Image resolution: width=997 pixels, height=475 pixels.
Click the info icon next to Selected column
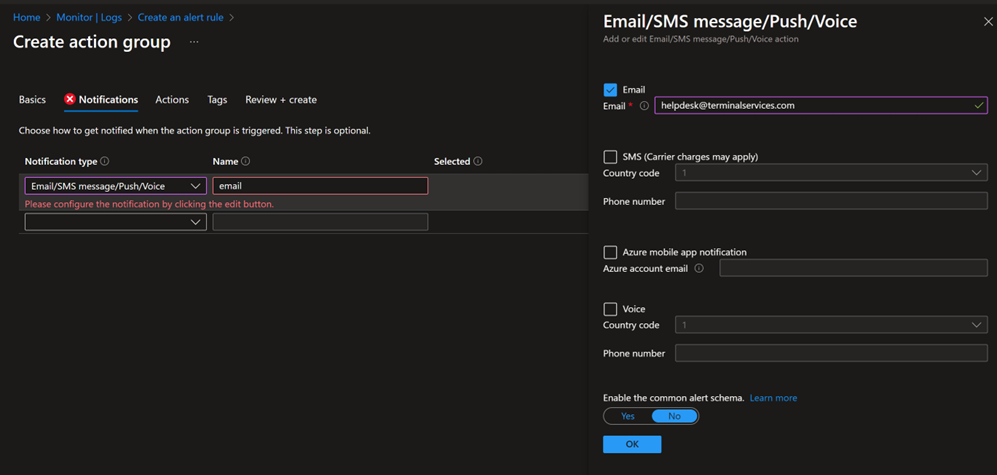coord(478,162)
